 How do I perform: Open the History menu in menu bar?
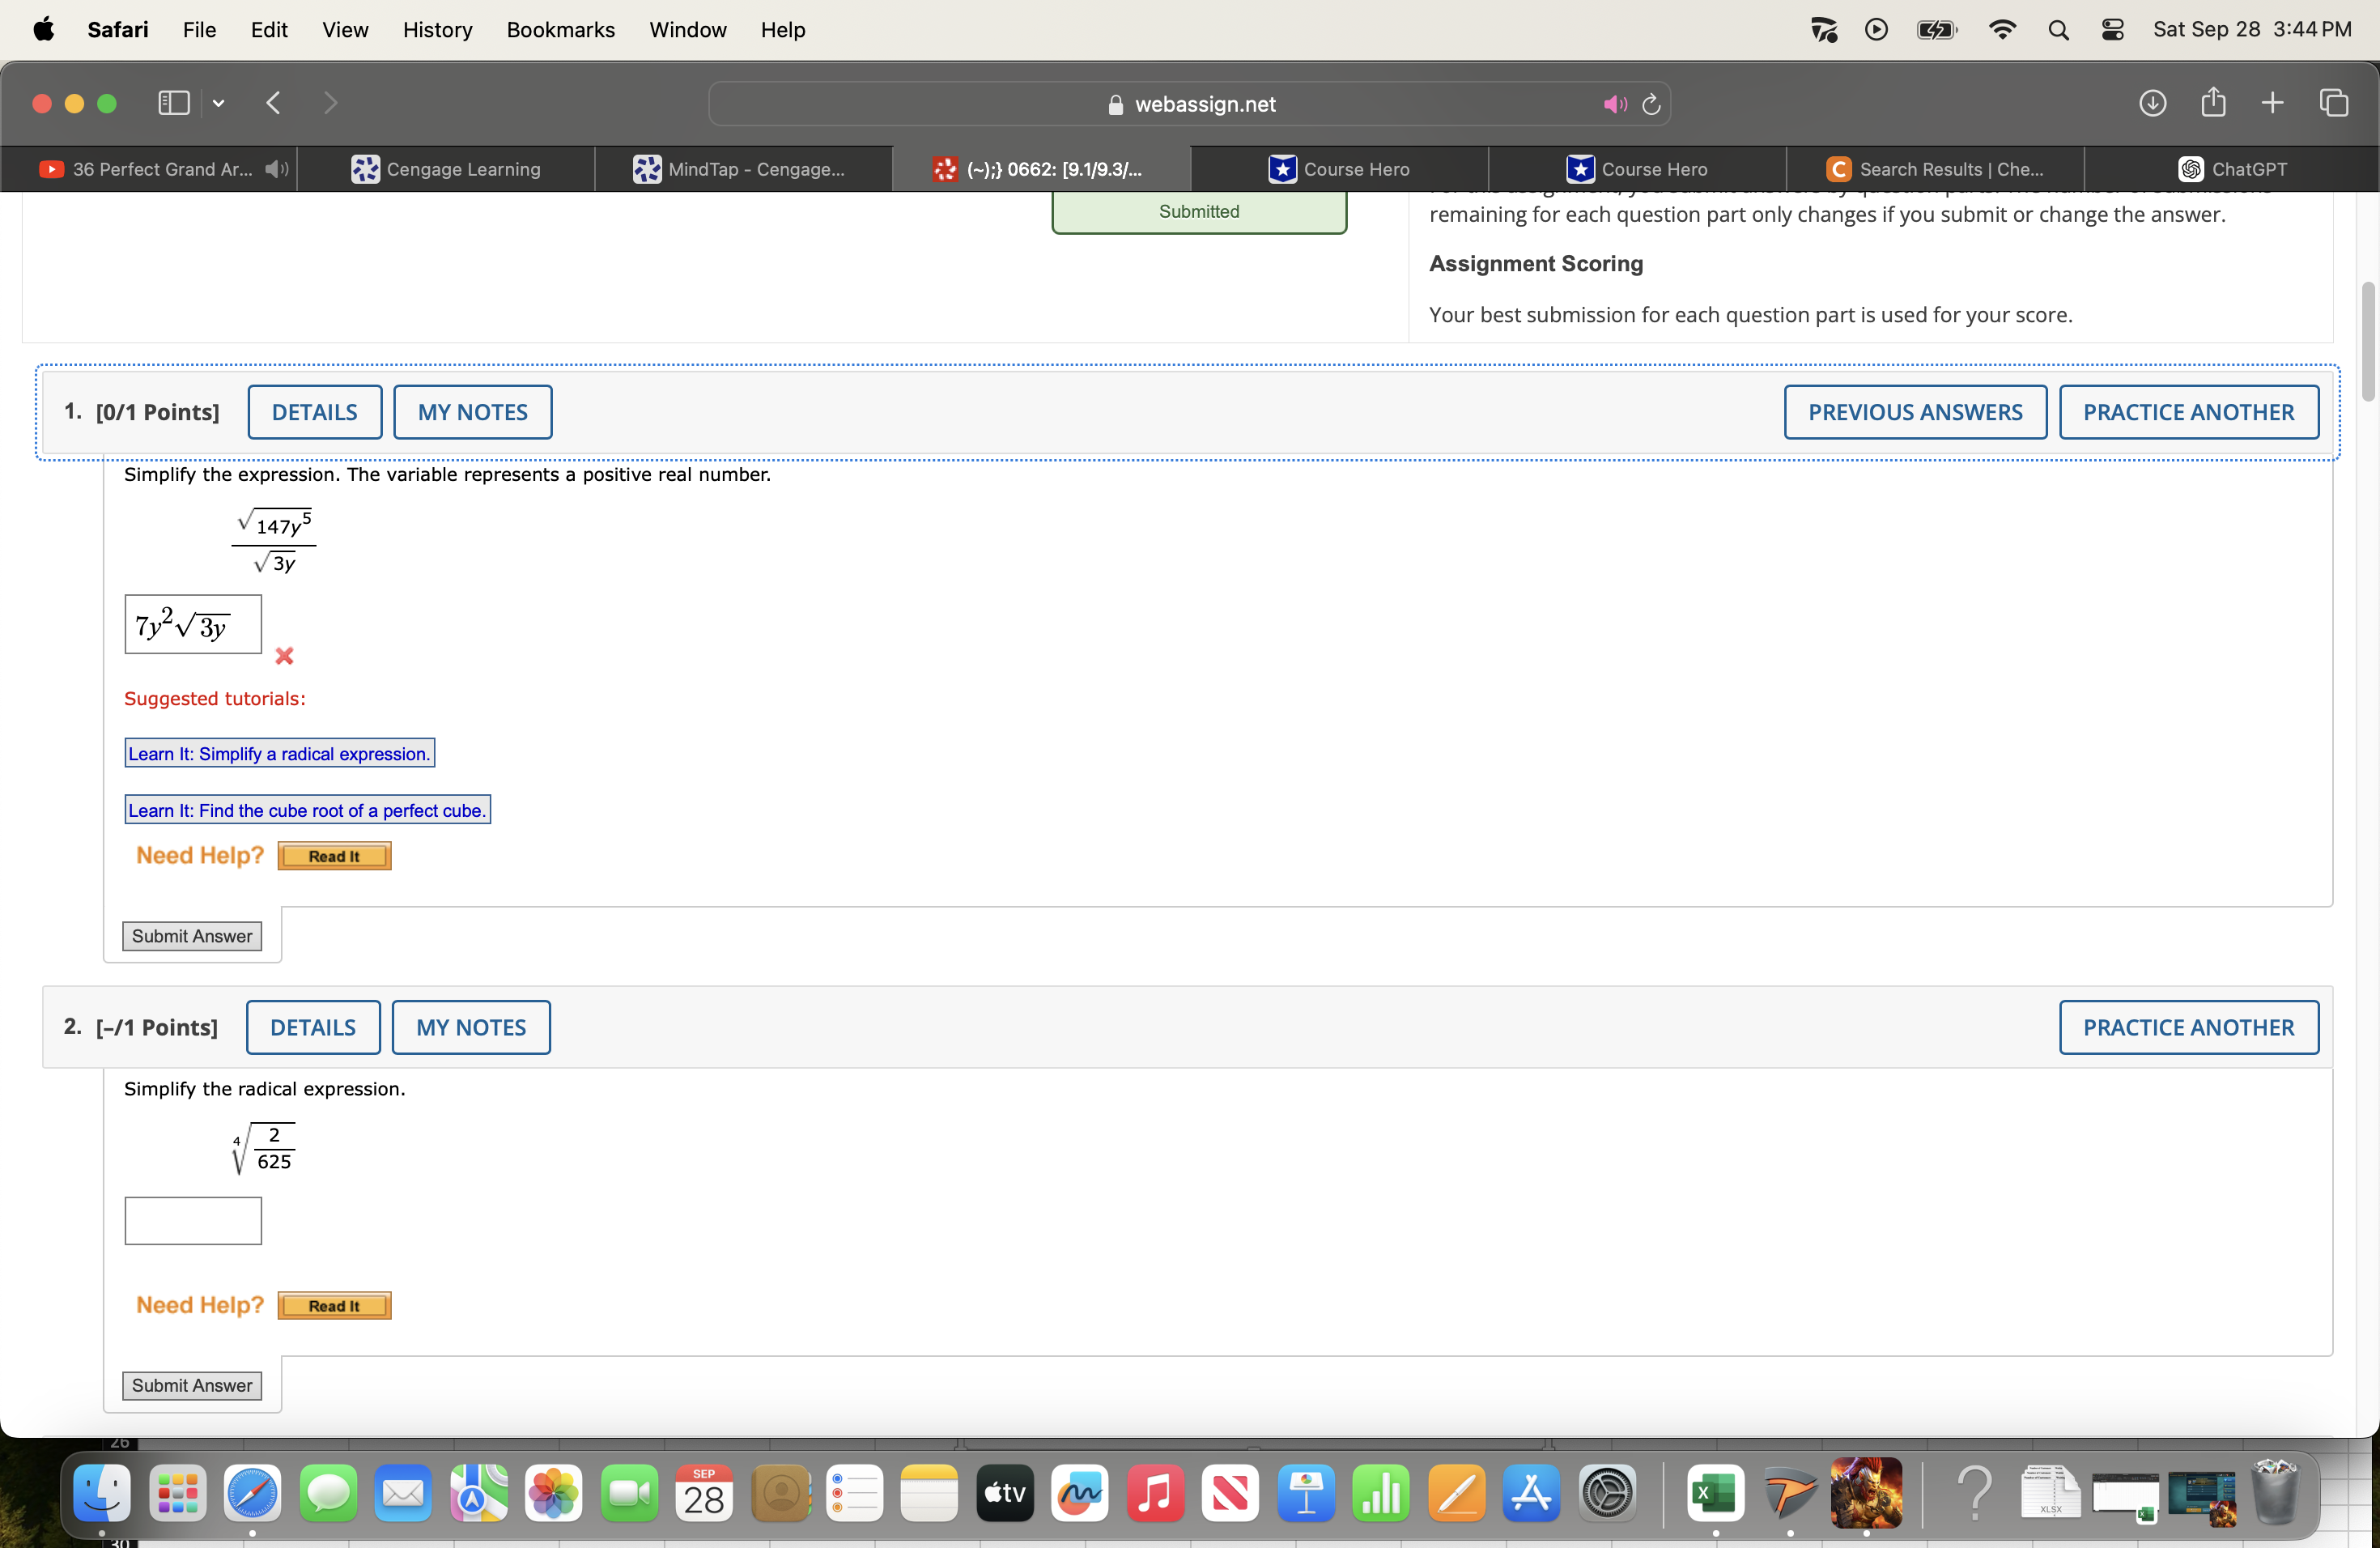(x=437, y=30)
